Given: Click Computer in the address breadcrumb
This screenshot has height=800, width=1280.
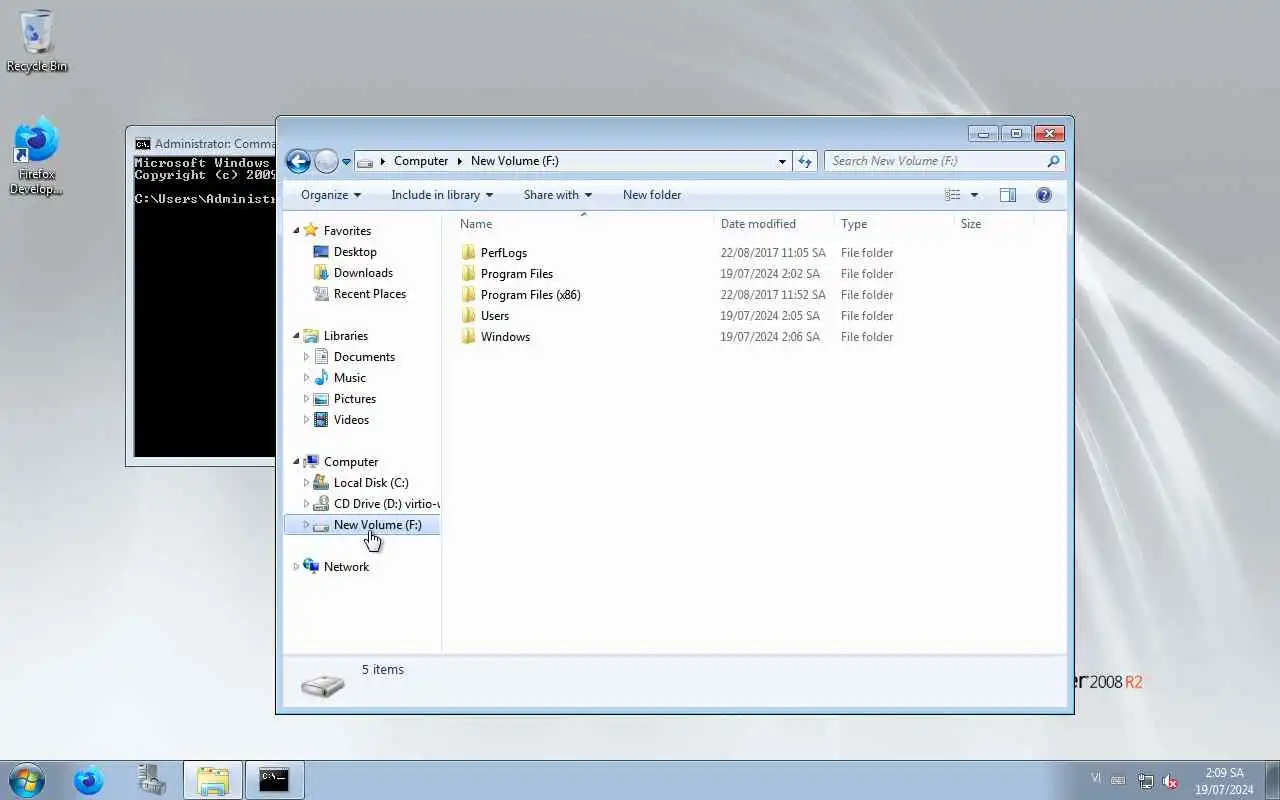Looking at the screenshot, I should coord(421,161).
